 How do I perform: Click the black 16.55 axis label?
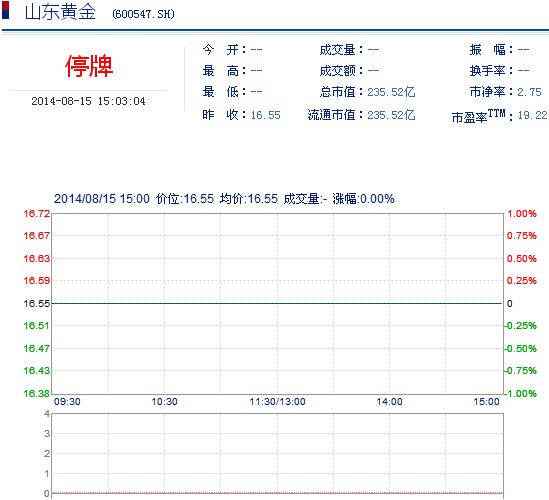pos(37,304)
